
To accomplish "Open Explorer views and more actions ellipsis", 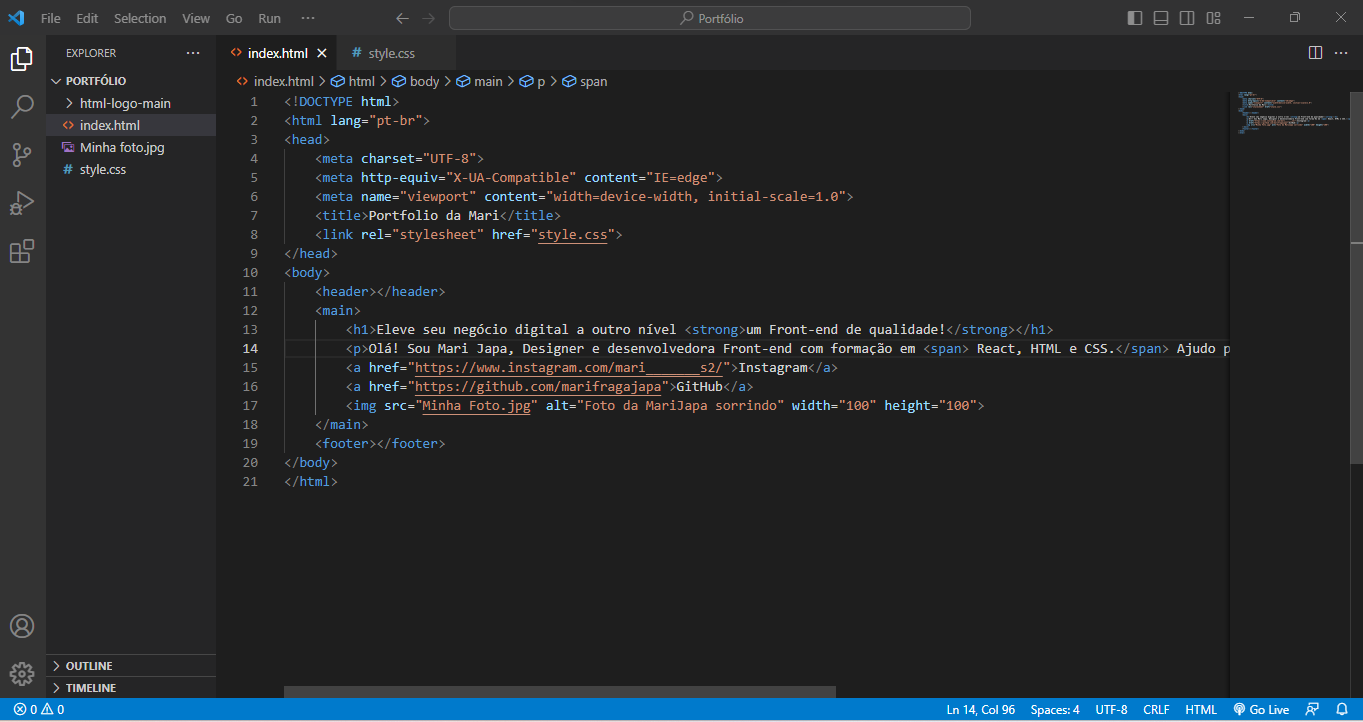I will pos(193,53).
